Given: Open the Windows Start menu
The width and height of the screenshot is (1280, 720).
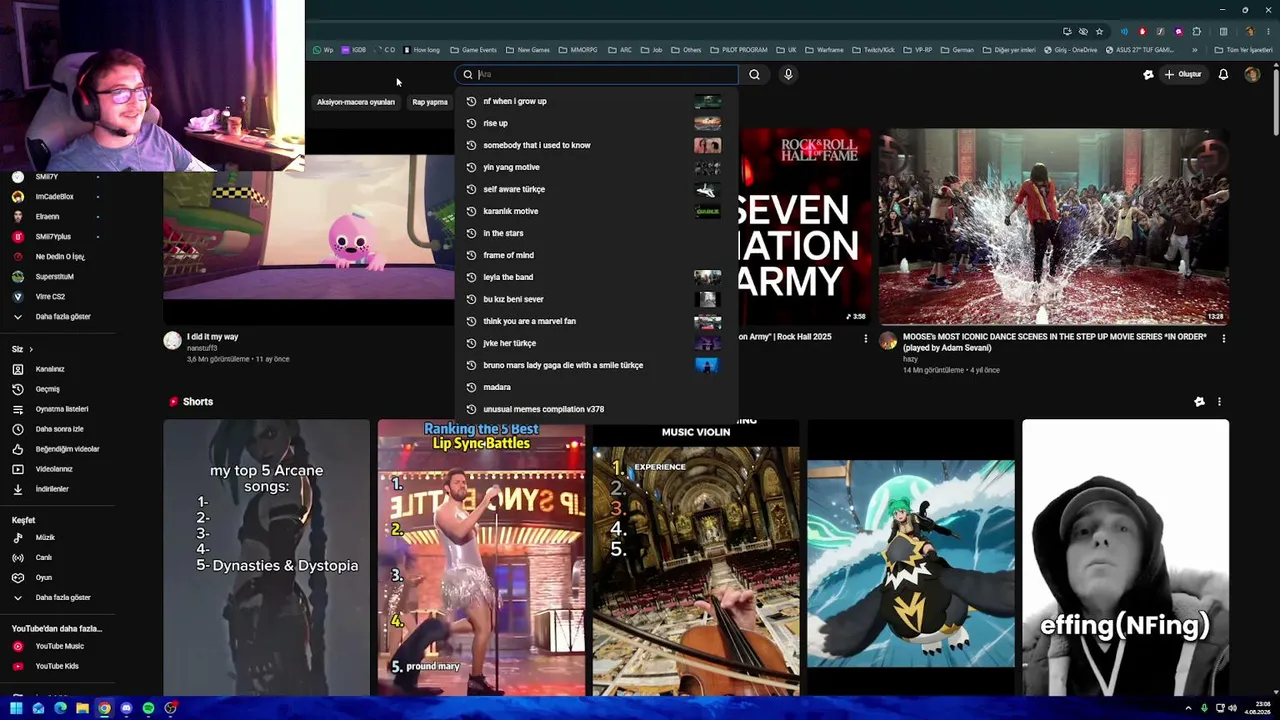Looking at the screenshot, I should coord(17,708).
